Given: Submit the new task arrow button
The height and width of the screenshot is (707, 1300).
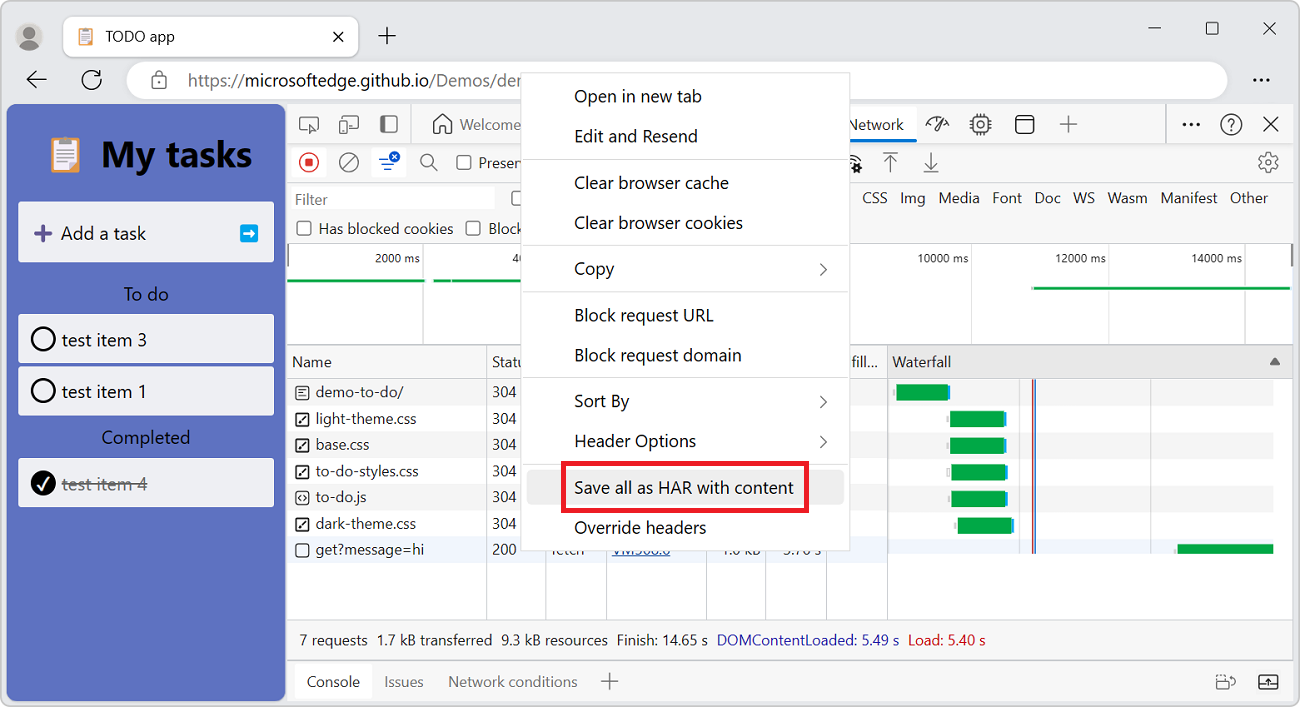Looking at the screenshot, I should point(249,233).
